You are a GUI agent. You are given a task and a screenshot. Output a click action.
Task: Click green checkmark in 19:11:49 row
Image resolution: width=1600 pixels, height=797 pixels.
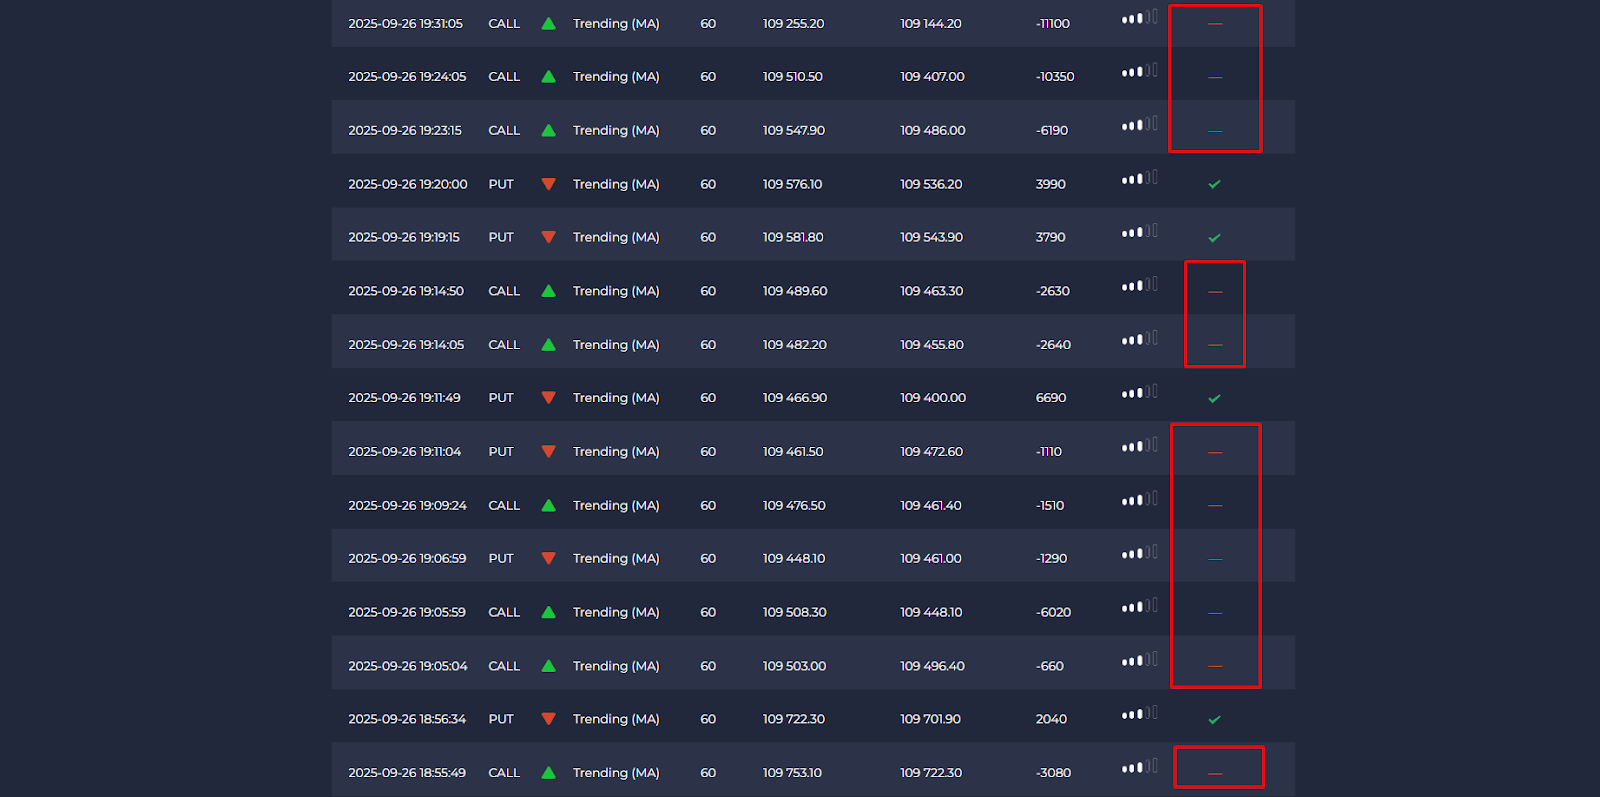click(1214, 399)
